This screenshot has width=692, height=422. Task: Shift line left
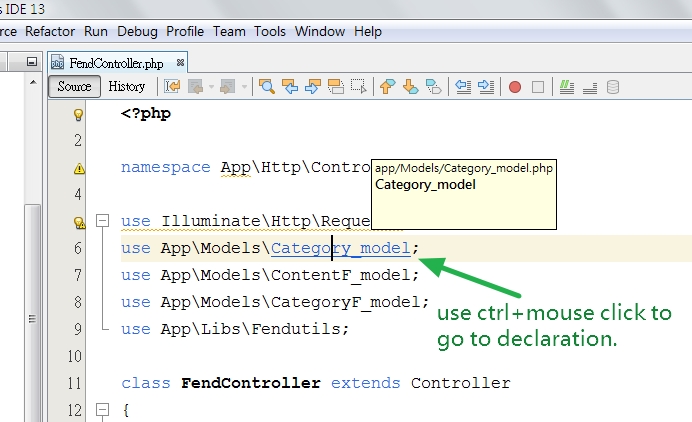(x=463, y=87)
